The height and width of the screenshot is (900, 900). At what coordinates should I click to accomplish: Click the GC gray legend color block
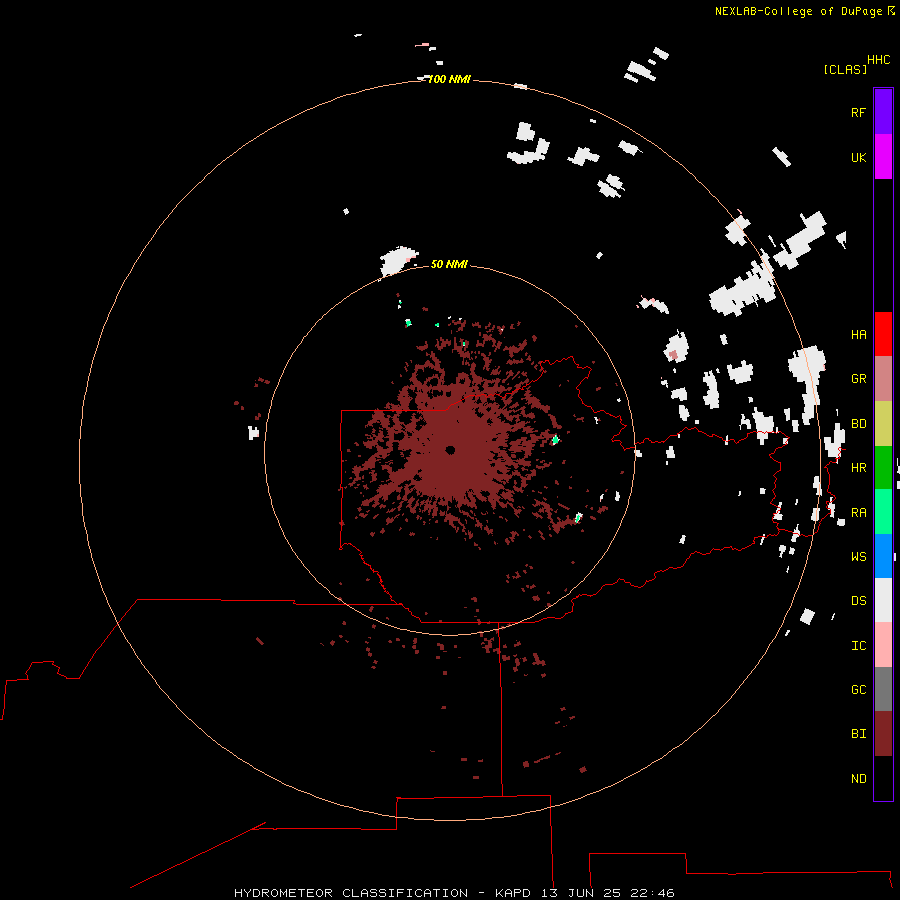[x=883, y=689]
